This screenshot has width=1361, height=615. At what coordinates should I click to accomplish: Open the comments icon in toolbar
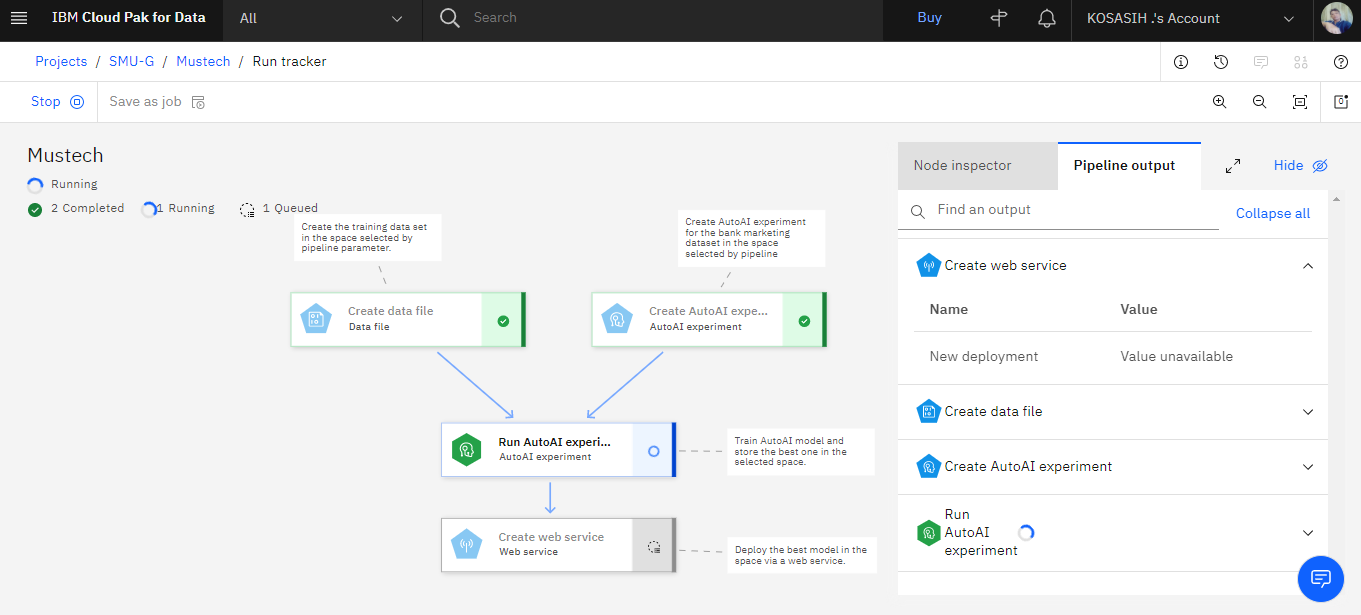1261,62
